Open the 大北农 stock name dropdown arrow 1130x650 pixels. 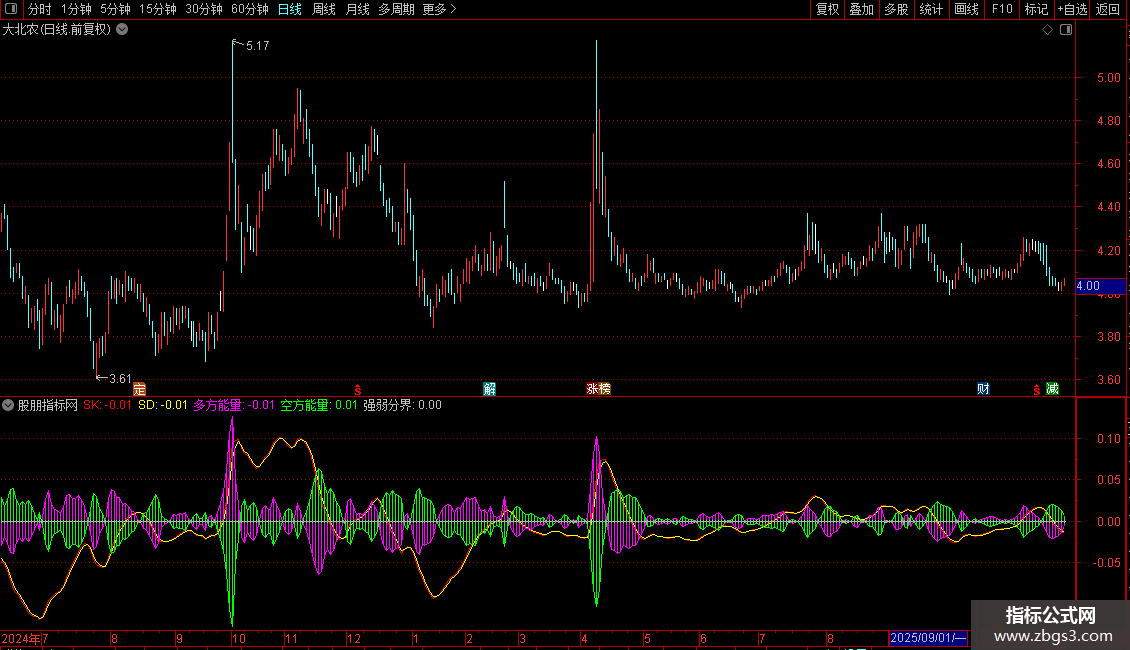122,29
